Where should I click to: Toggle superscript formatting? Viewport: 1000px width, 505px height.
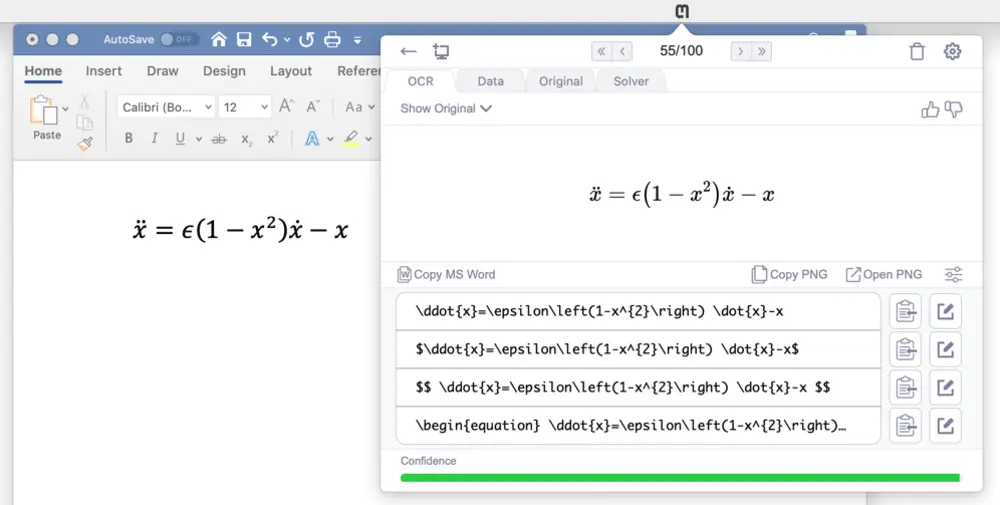272,138
